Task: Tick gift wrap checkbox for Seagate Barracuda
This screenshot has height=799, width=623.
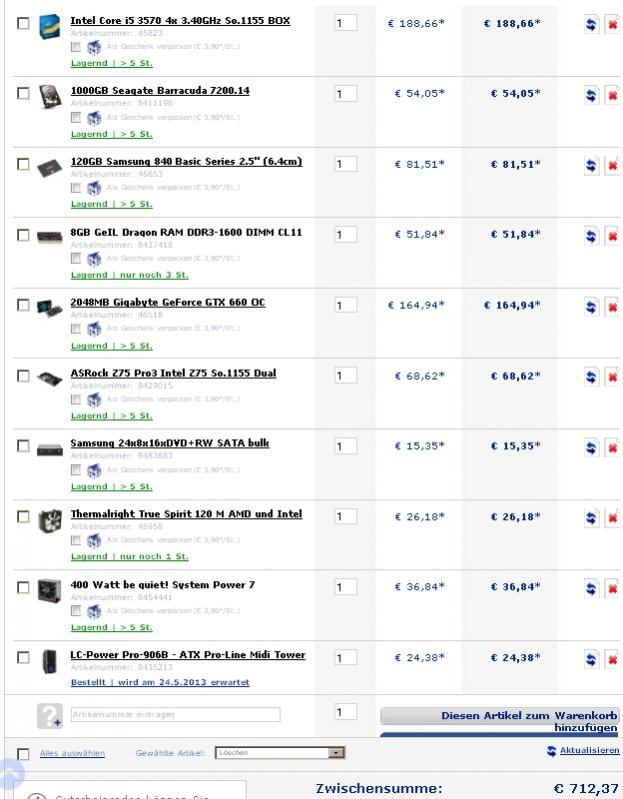Action: (76, 118)
